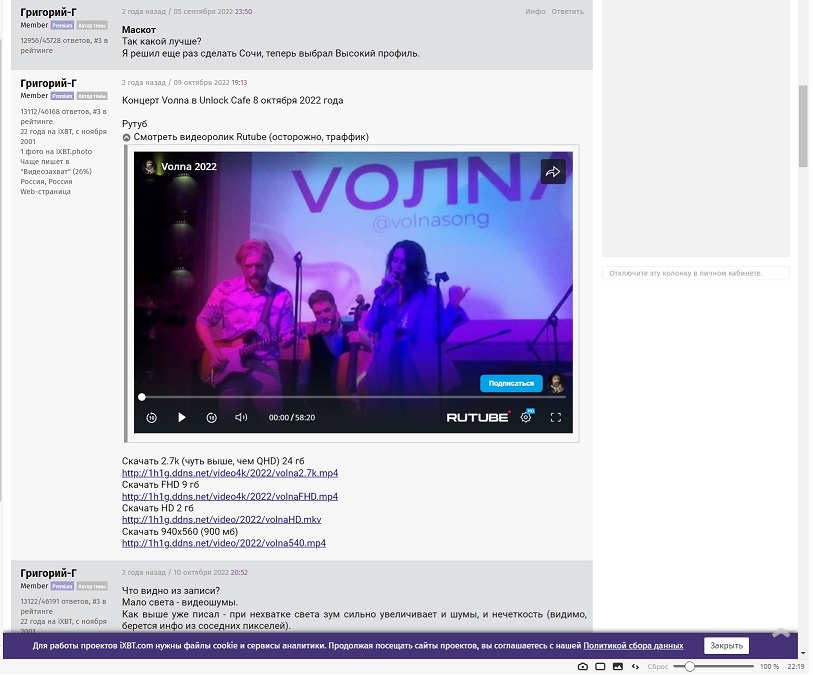This screenshot has height=675, width=813.
Task: Subscribe via the Подписаться button
Action: [x=511, y=384]
